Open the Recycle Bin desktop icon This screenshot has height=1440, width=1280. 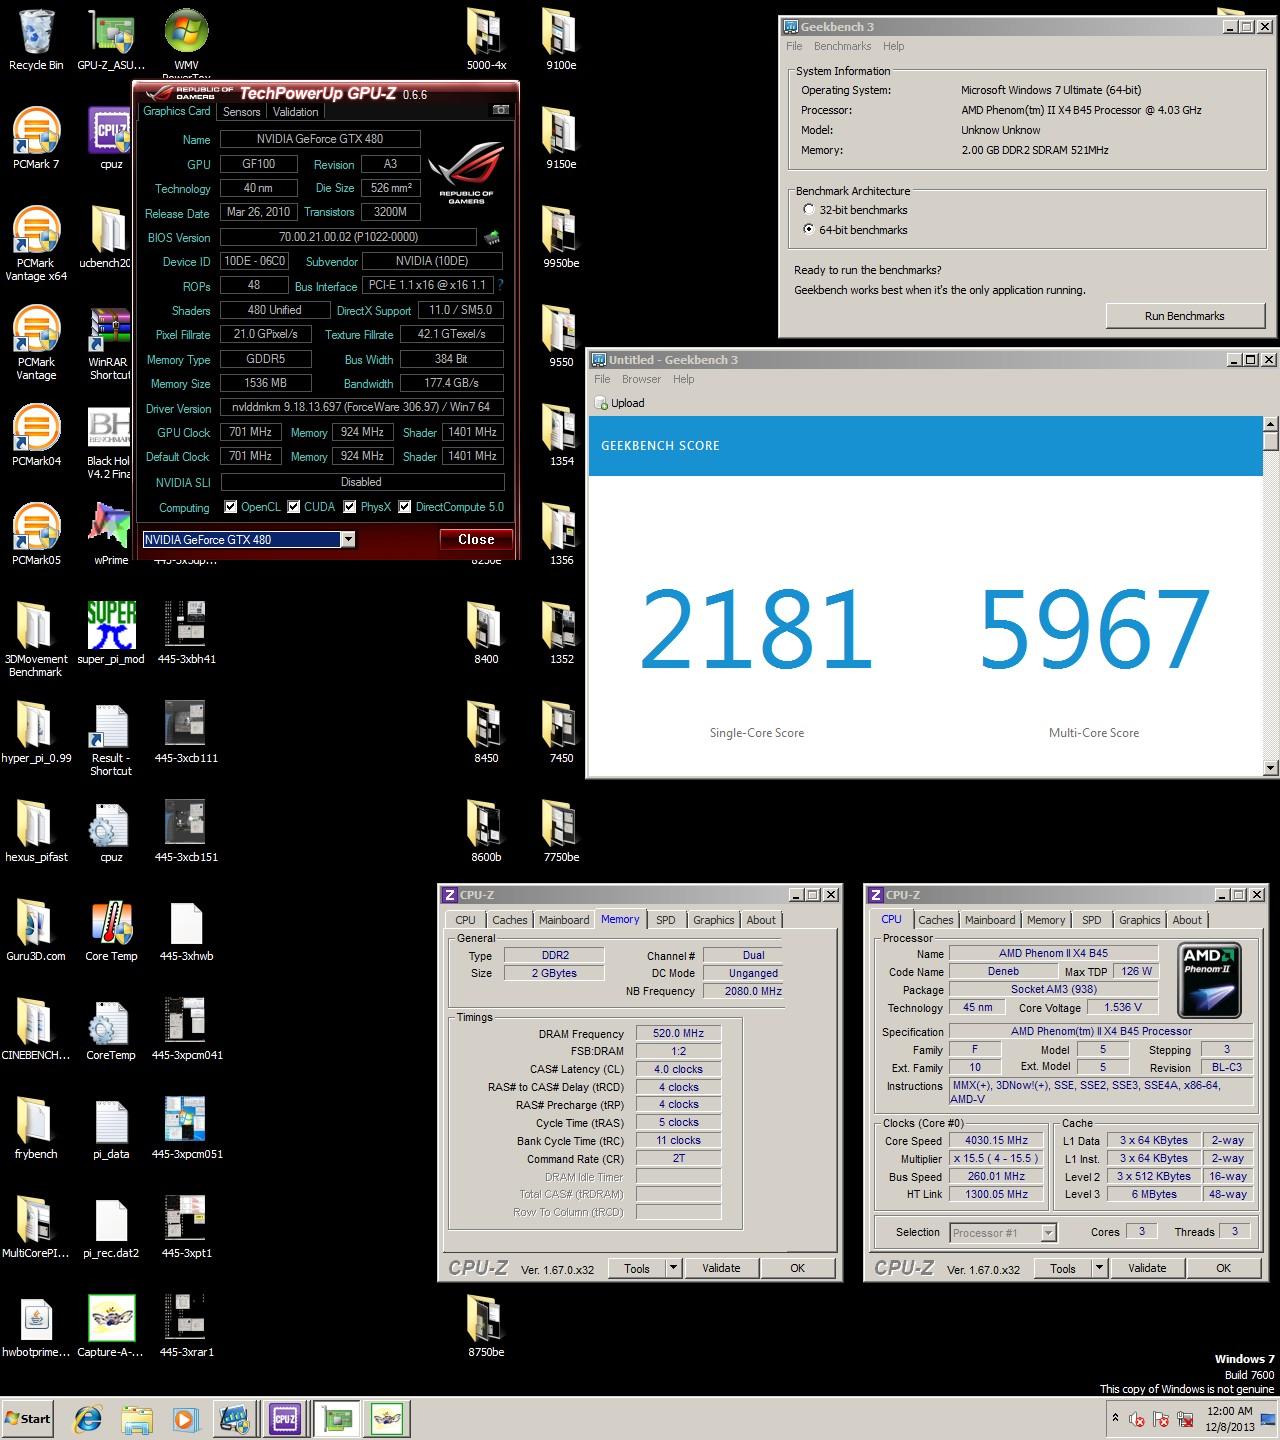pyautogui.click(x=36, y=40)
